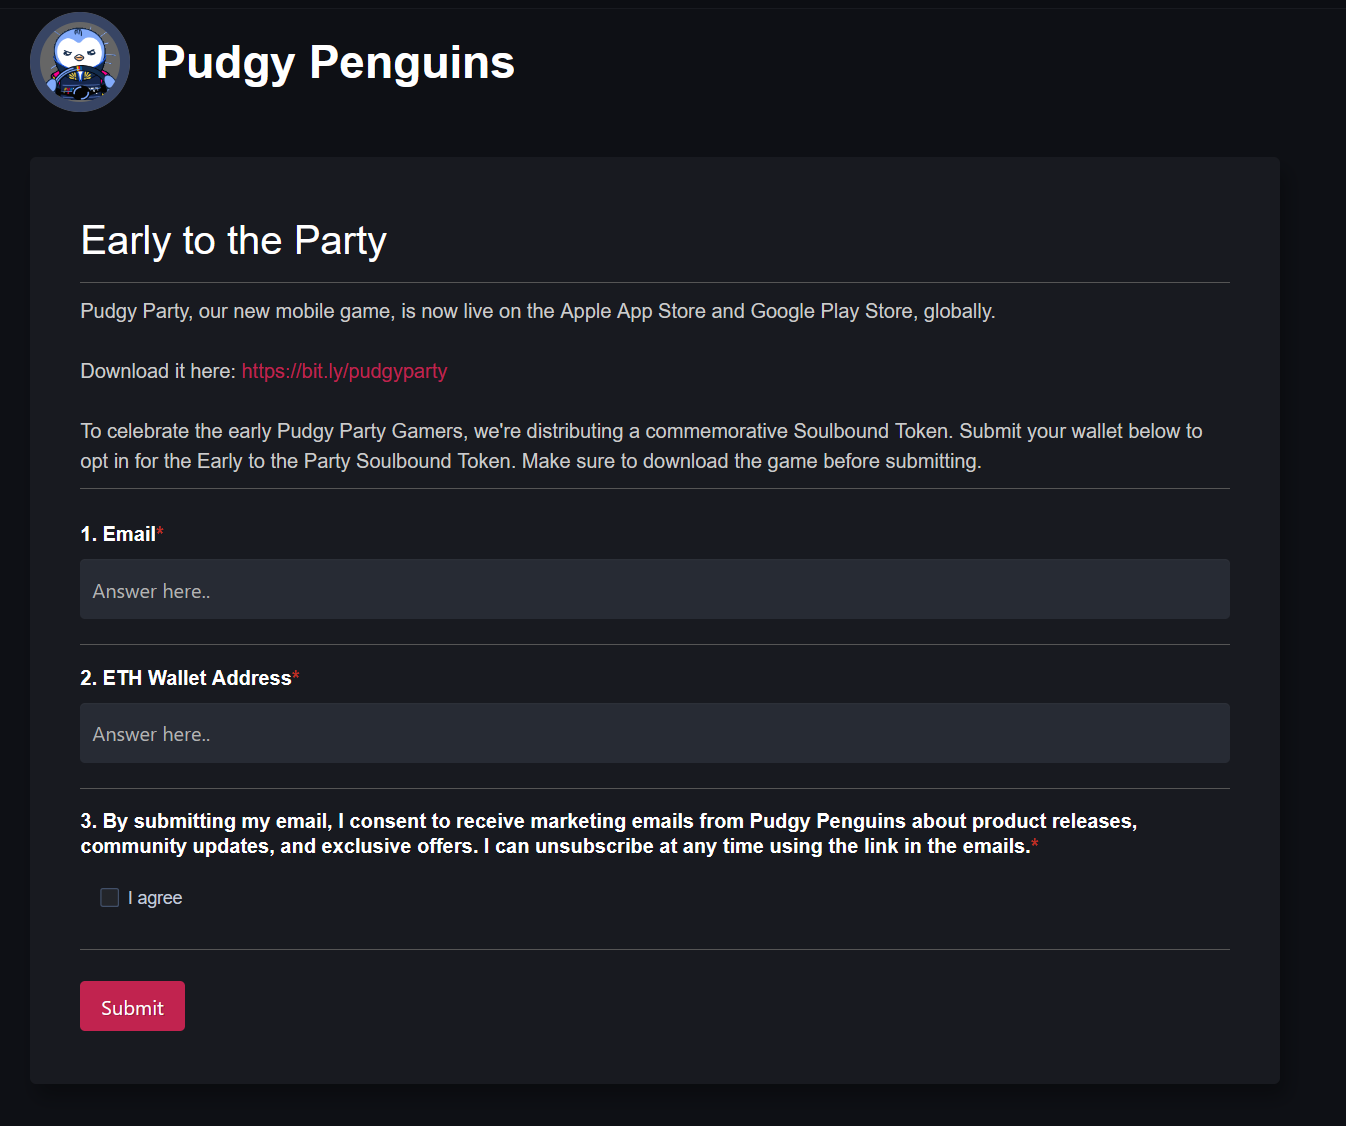Click the "To celebrate the early" paragraph

pyautogui.click(x=640, y=446)
